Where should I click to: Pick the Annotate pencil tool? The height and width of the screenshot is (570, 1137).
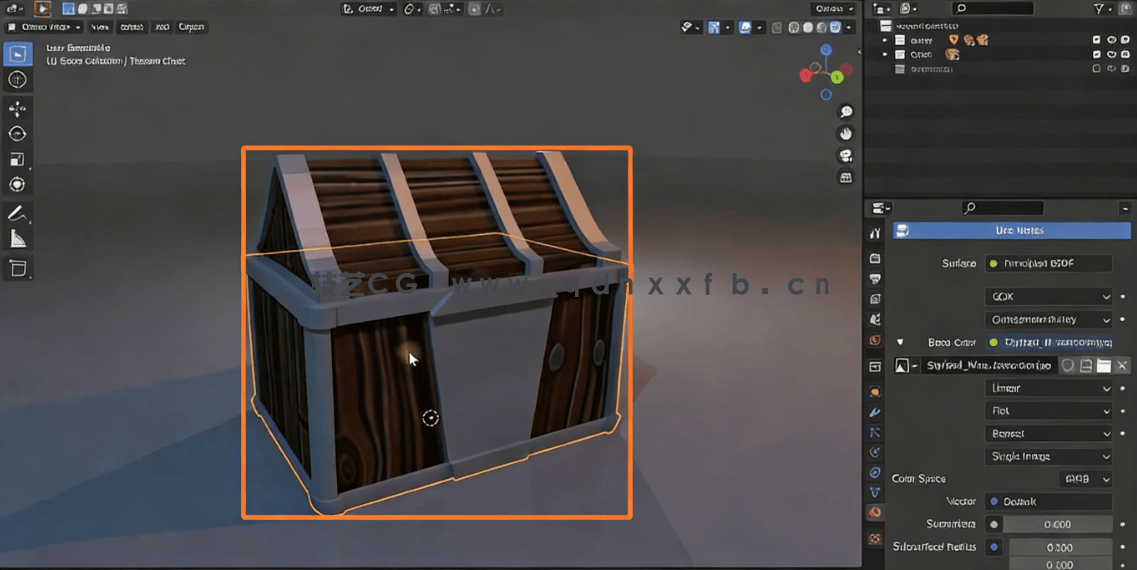click(18, 213)
